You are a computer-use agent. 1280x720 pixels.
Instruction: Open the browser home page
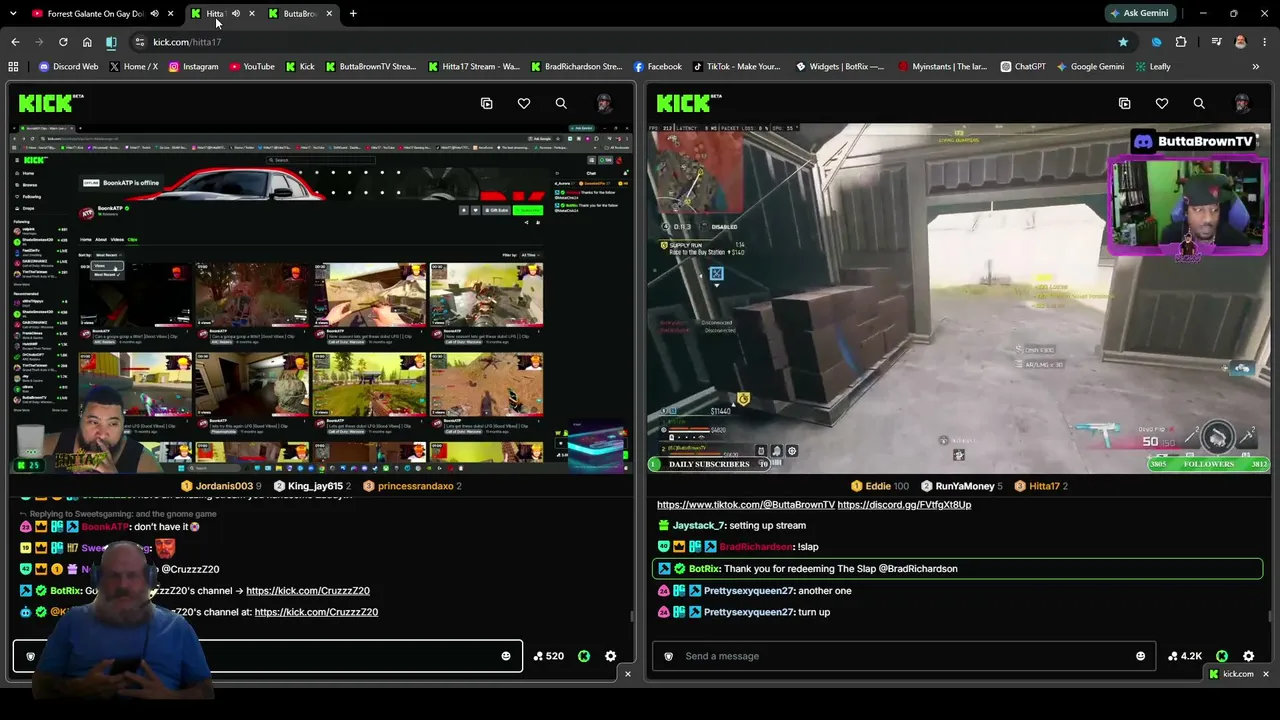coord(87,42)
